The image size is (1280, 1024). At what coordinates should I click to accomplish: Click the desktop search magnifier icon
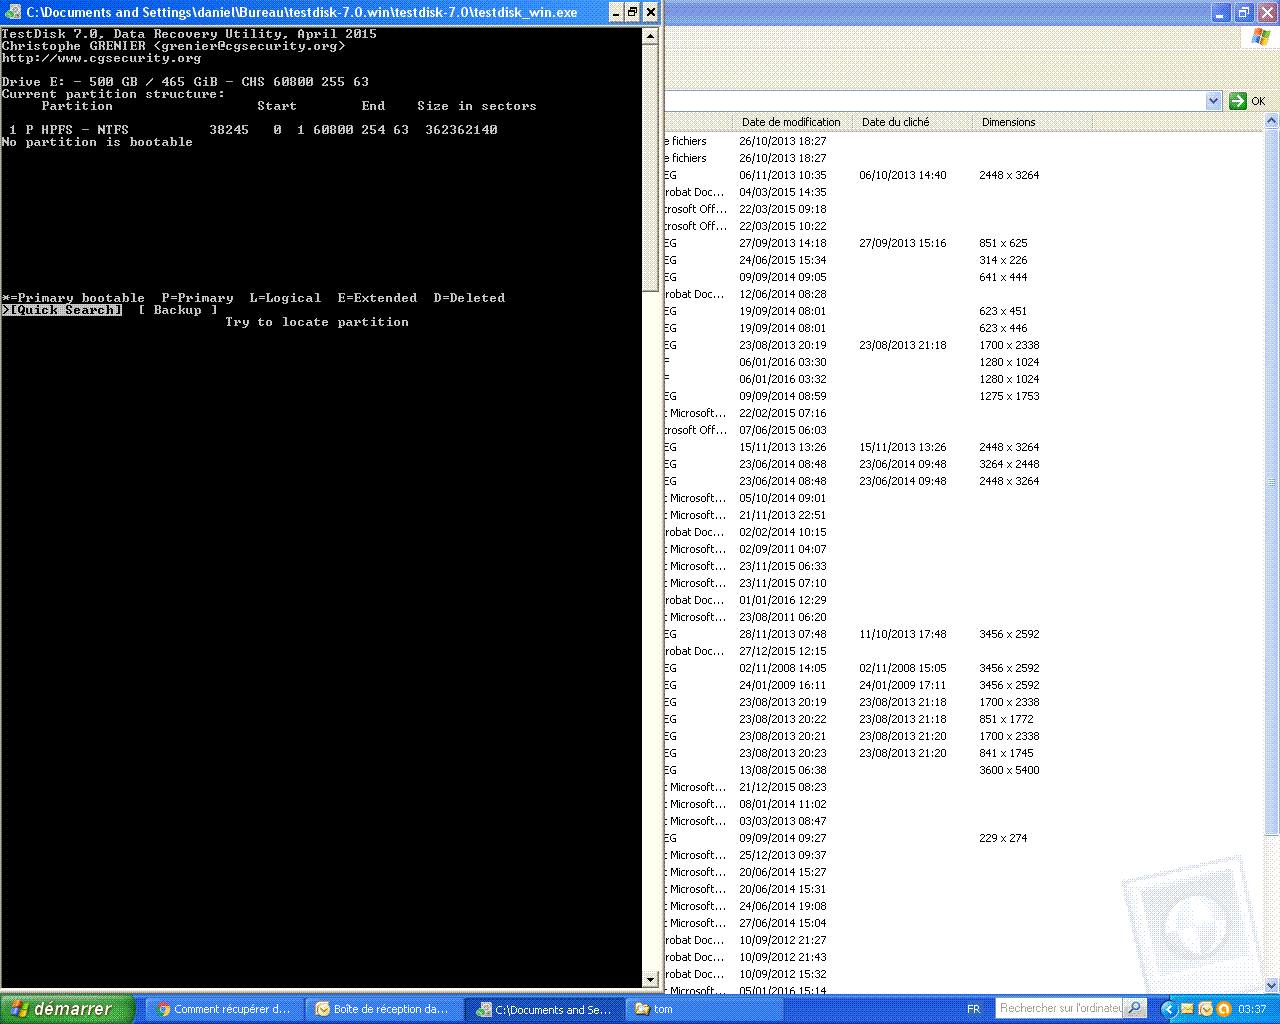[x=1135, y=1009]
